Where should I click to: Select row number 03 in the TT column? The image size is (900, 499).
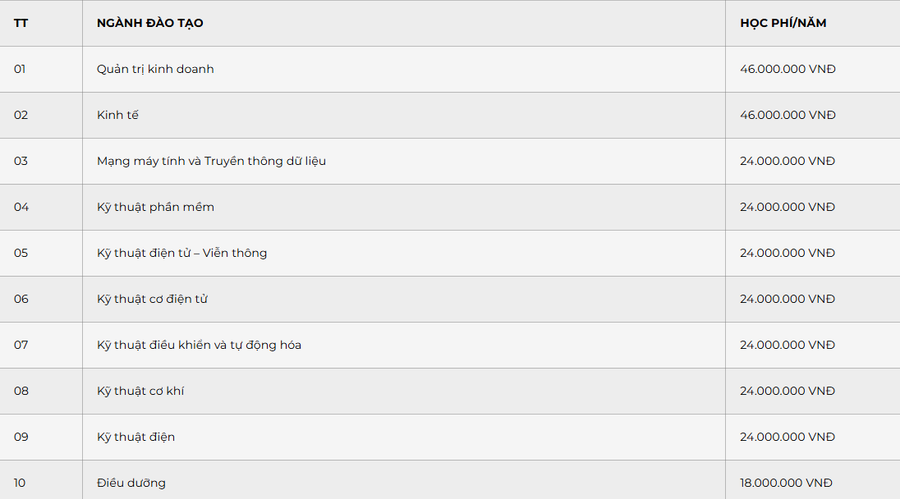click(21, 161)
